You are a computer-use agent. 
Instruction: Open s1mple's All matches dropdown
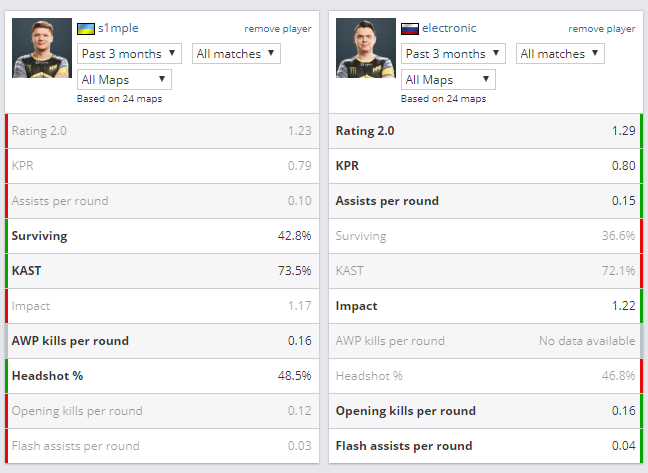tap(236, 53)
